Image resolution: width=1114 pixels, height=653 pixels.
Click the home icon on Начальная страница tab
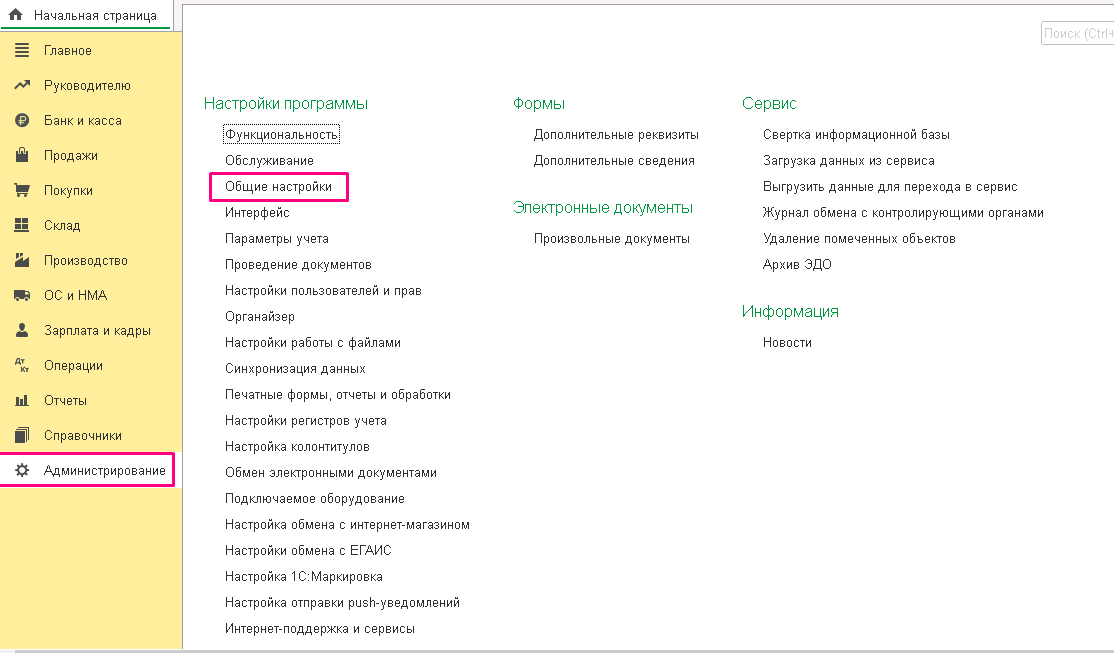(x=15, y=14)
